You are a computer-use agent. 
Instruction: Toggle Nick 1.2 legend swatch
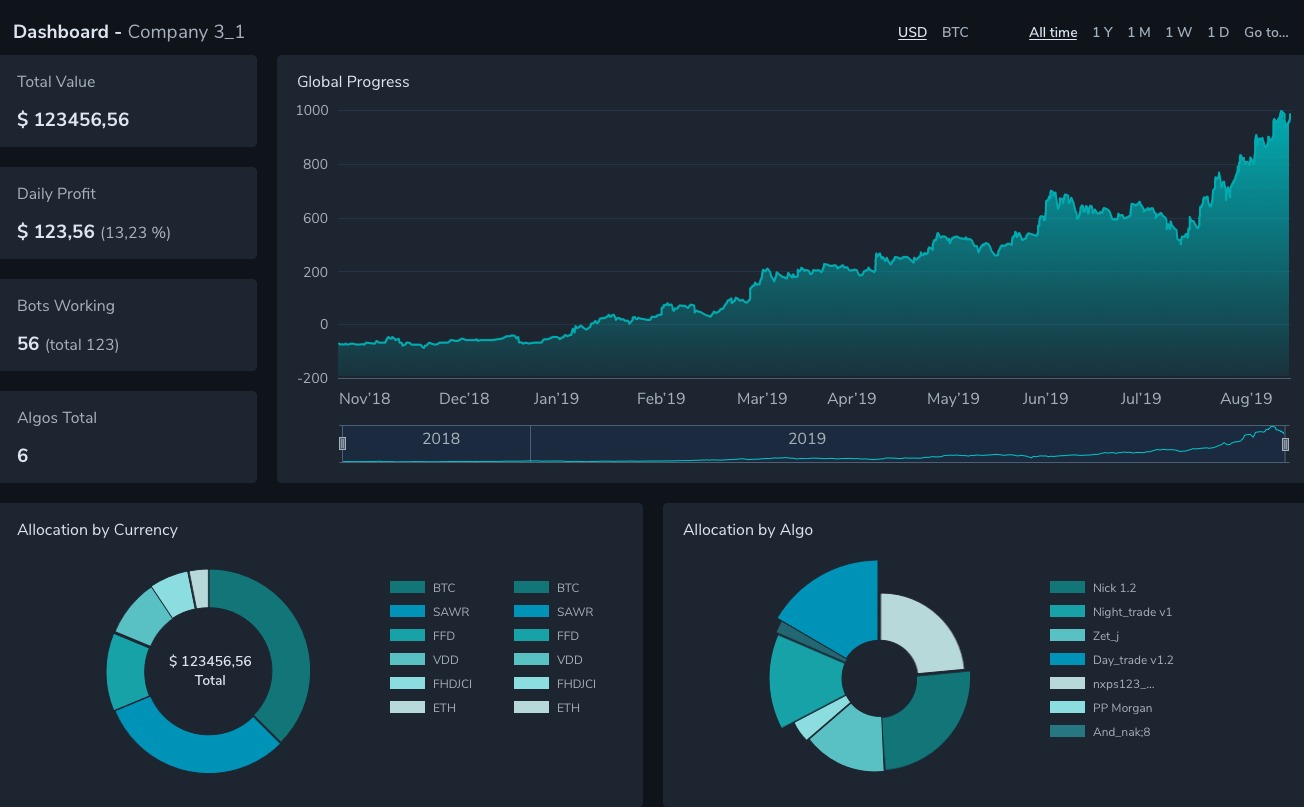1067,588
